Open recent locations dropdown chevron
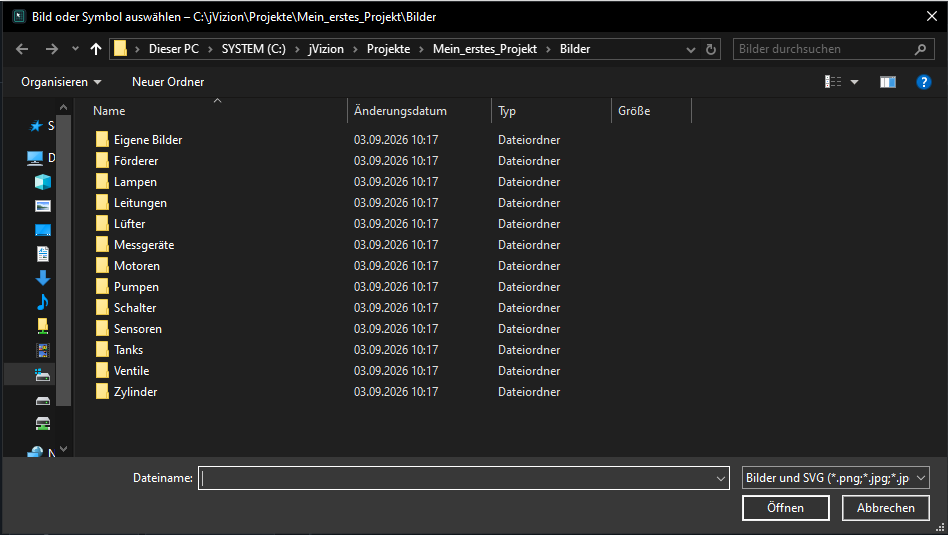 (75, 49)
